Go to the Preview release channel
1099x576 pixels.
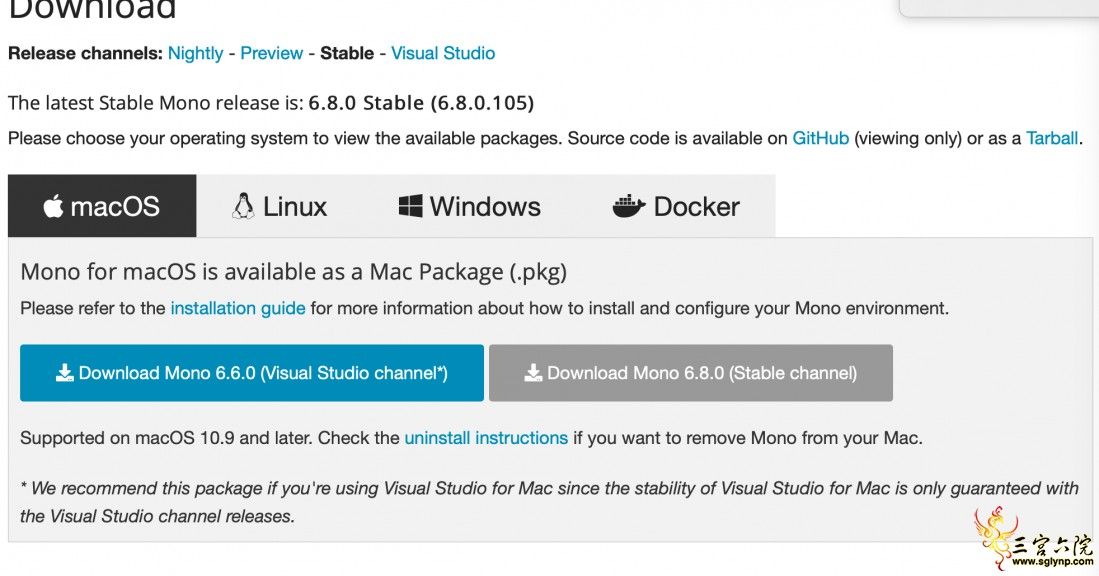[272, 53]
